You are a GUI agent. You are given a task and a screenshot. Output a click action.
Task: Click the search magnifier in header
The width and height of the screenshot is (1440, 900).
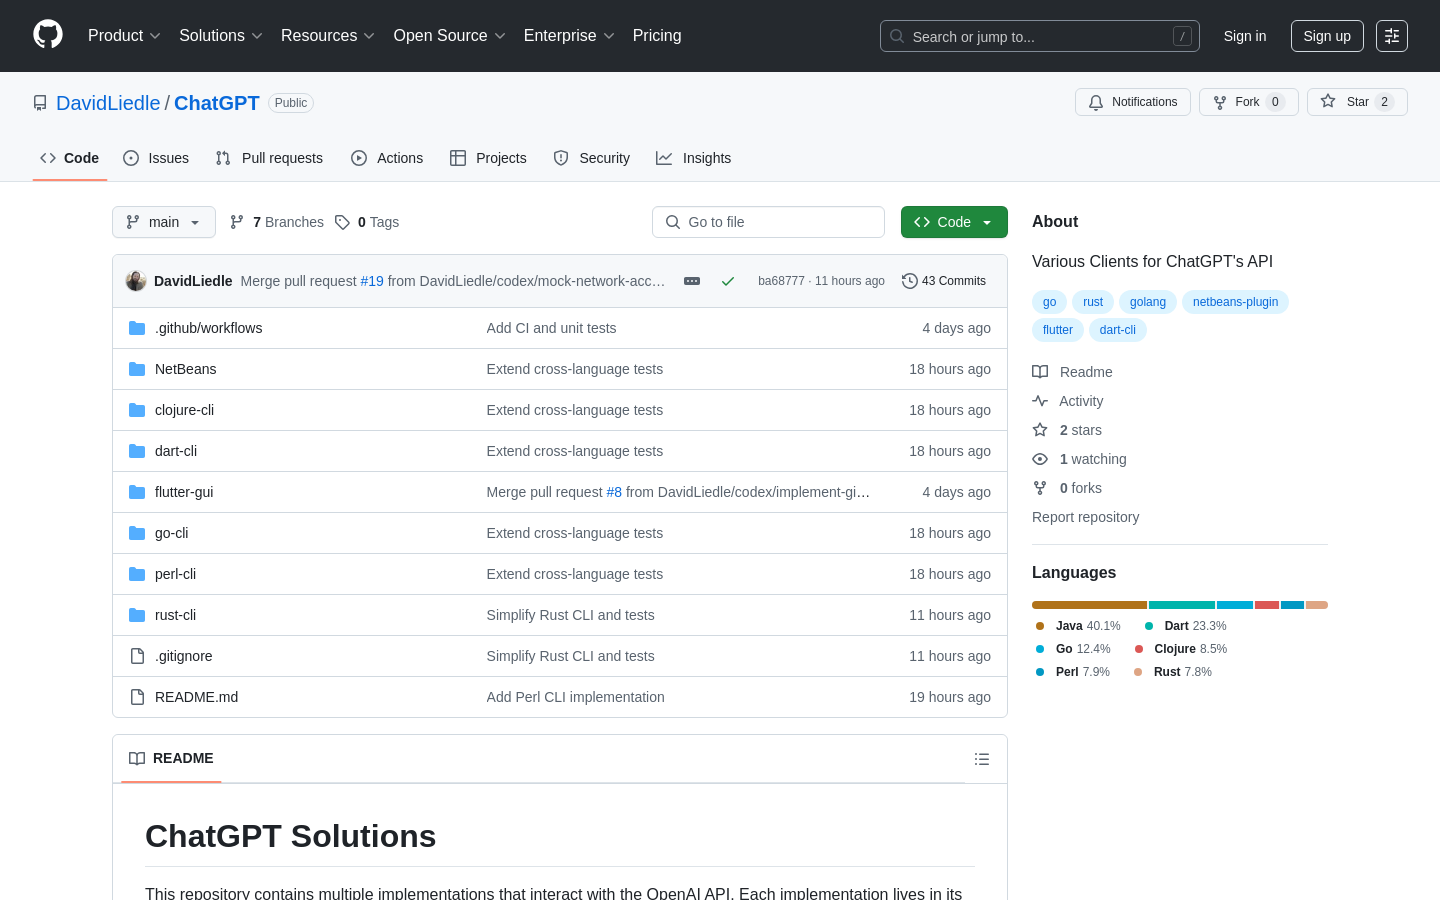pyautogui.click(x=897, y=36)
